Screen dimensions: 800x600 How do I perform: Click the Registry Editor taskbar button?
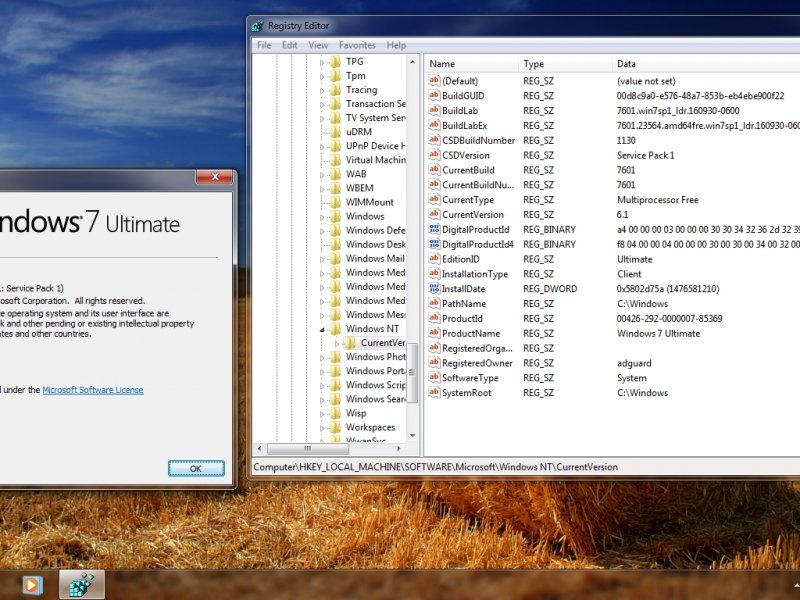tap(82, 585)
